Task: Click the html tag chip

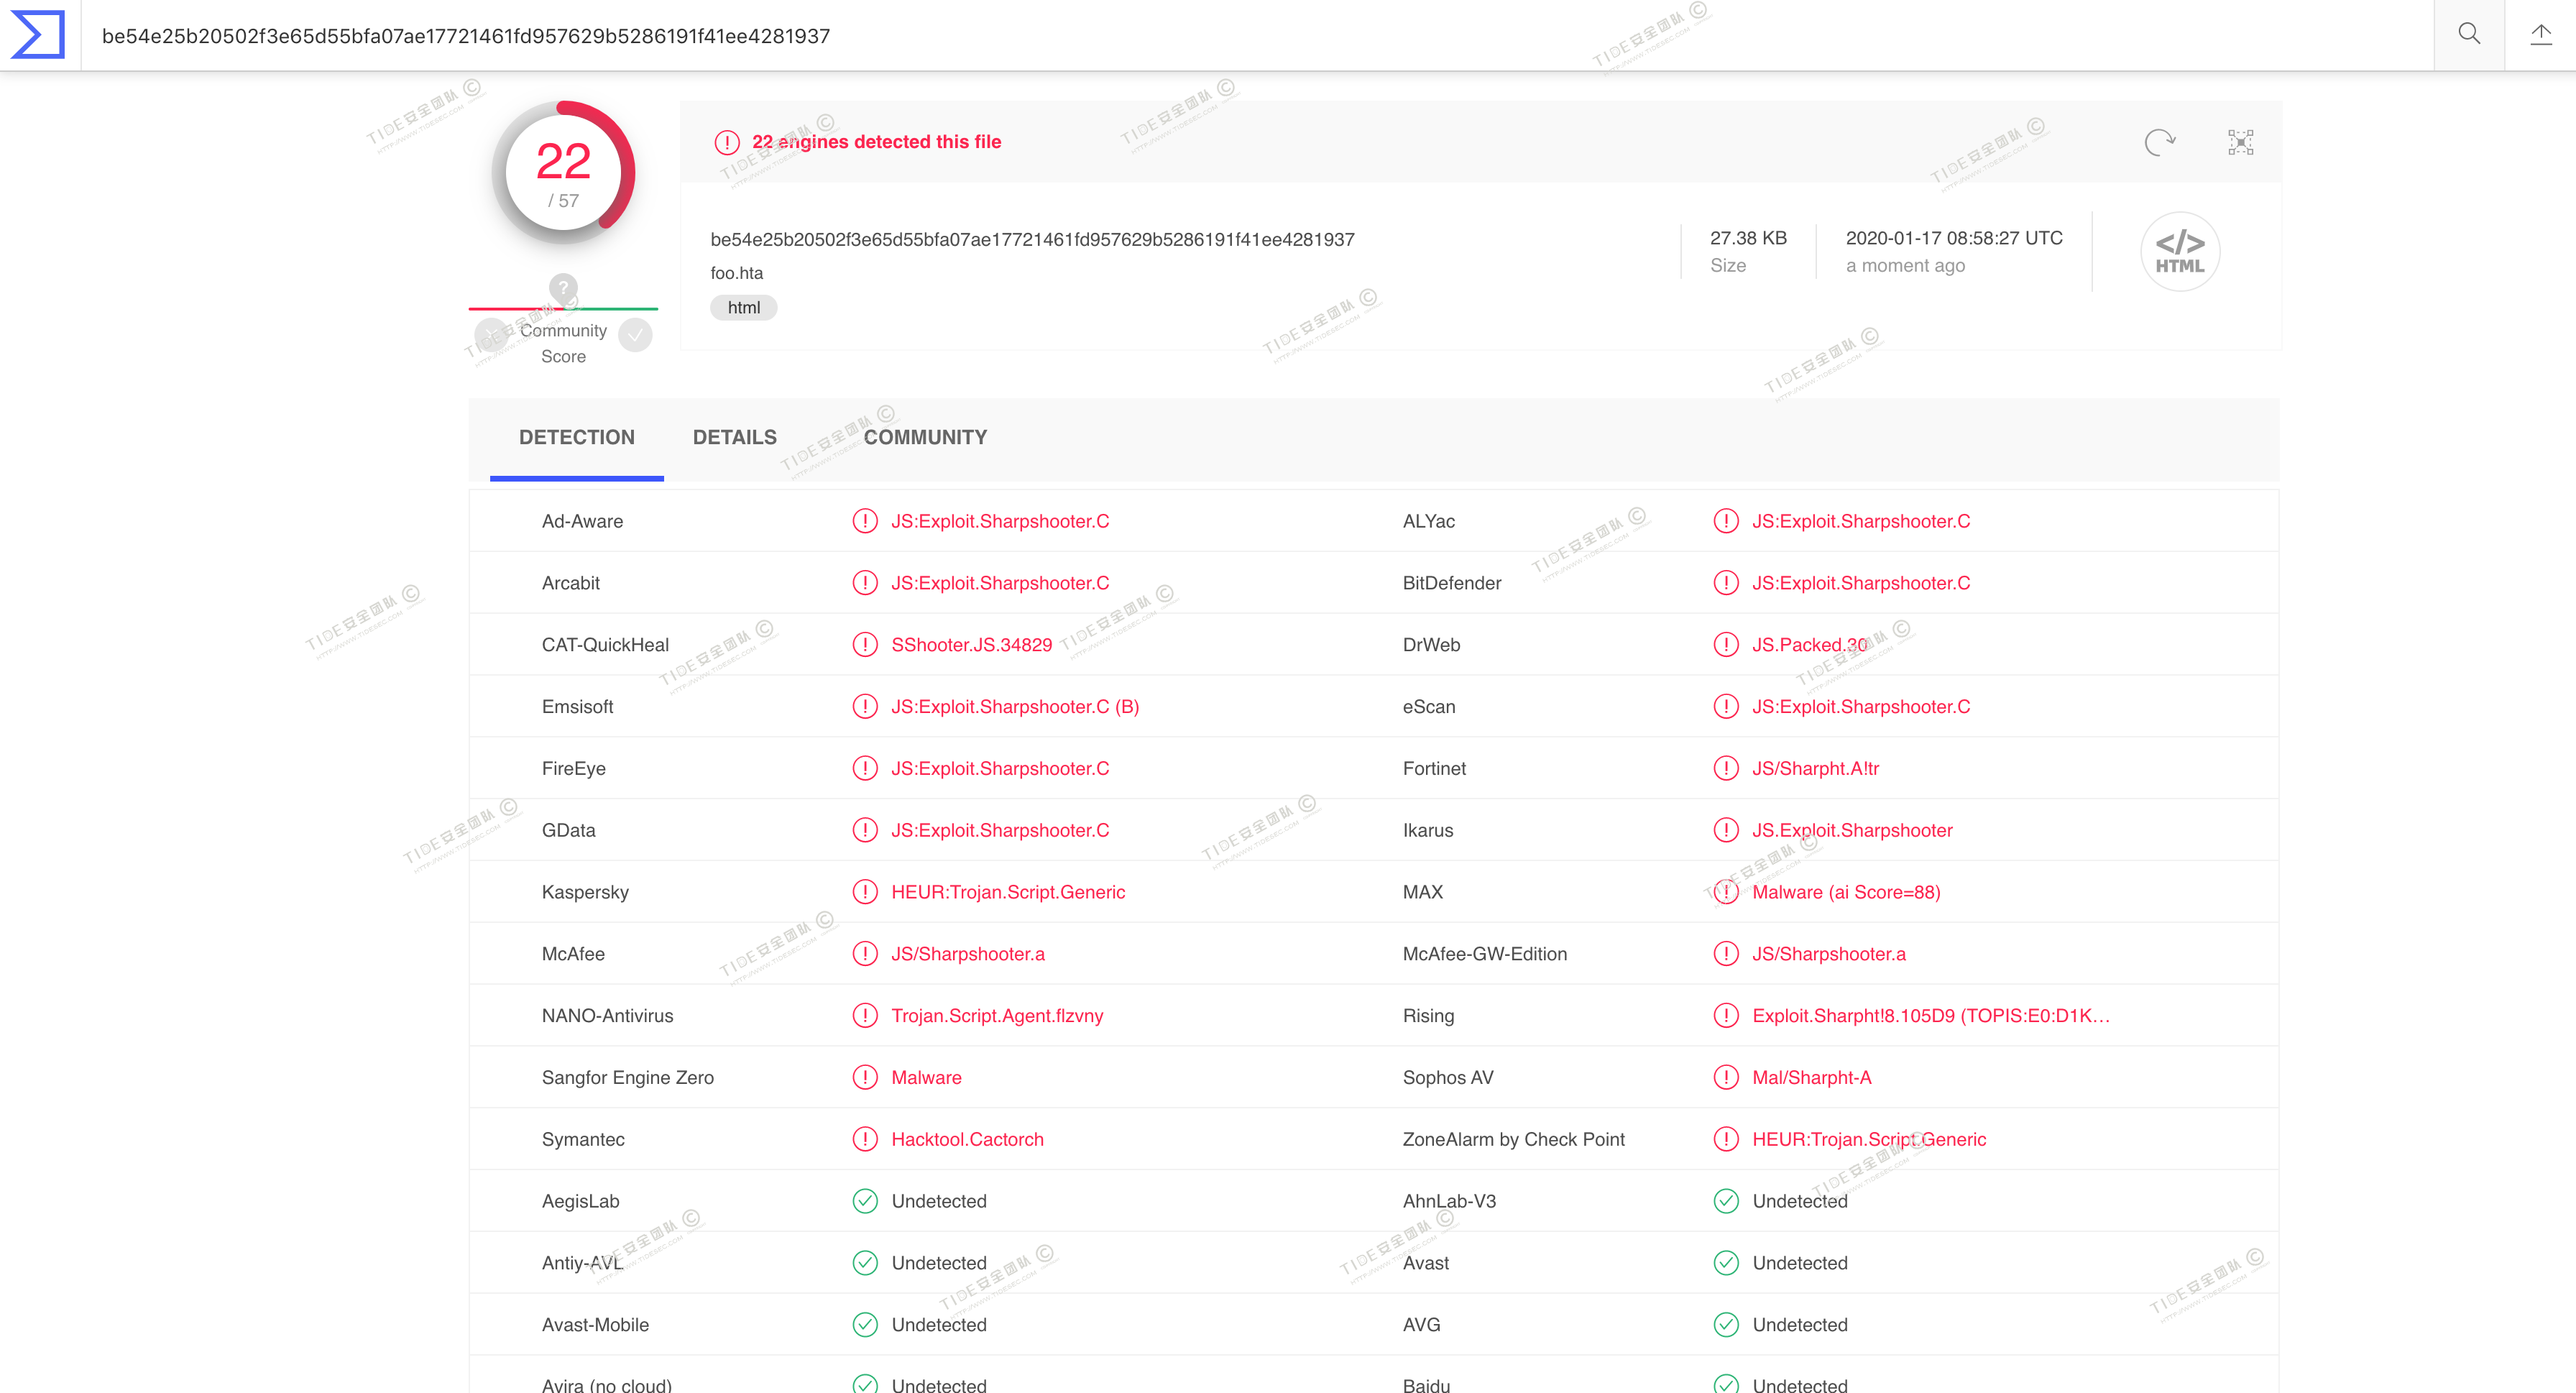Action: pyautogui.click(x=743, y=308)
